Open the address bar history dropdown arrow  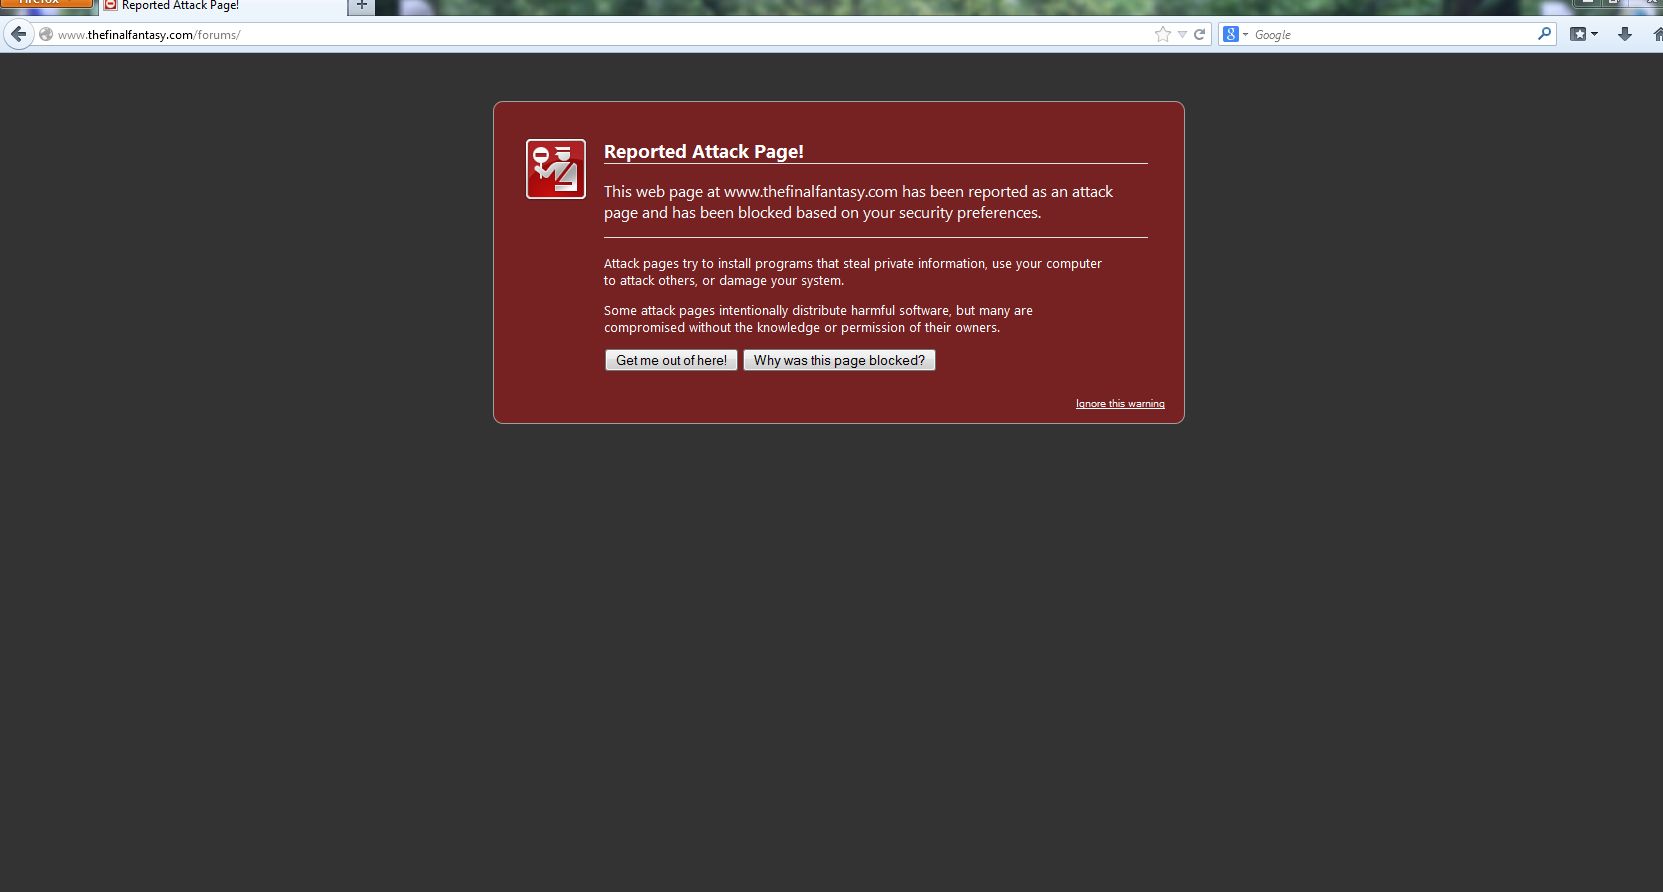1182,34
